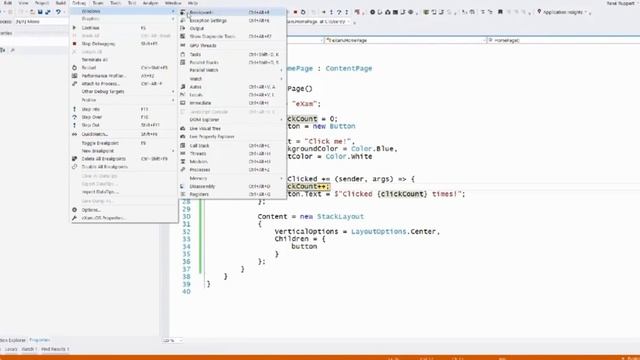Screen dimensions: 640x360
Task: Click the Breakpoints window icon
Action: pos(183,12)
